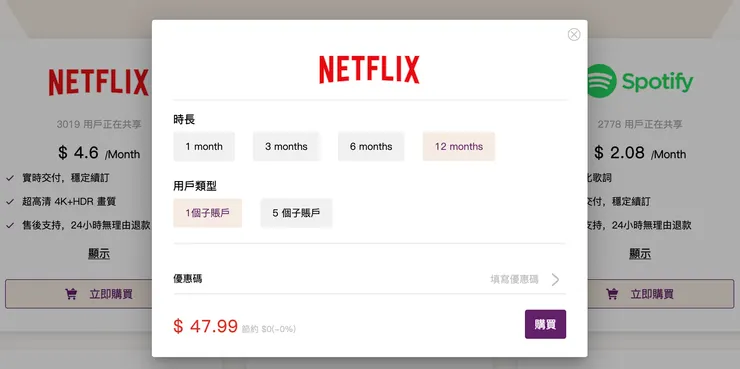The height and width of the screenshot is (369, 740).
Task: Click the 超高清 4K+HDR 畫質 feature line
Action: click(x=69, y=202)
